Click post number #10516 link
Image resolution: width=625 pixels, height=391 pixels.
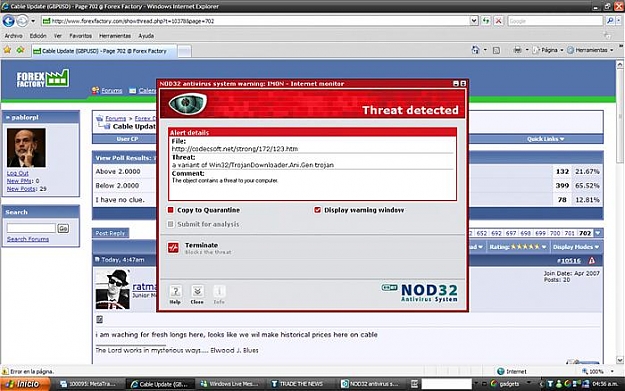570,261
